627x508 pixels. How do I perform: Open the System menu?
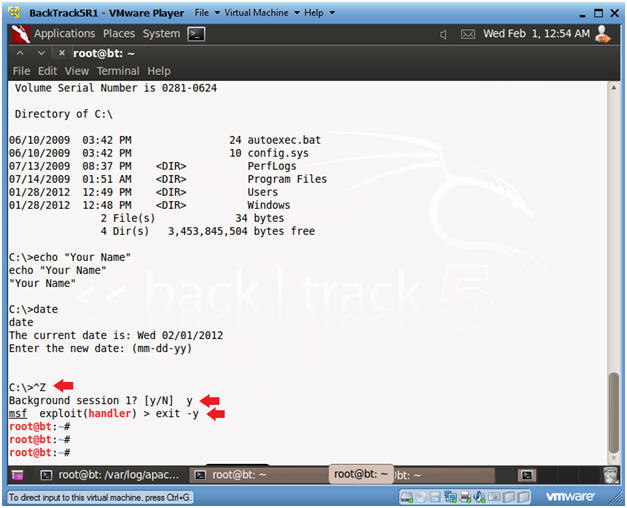point(161,34)
